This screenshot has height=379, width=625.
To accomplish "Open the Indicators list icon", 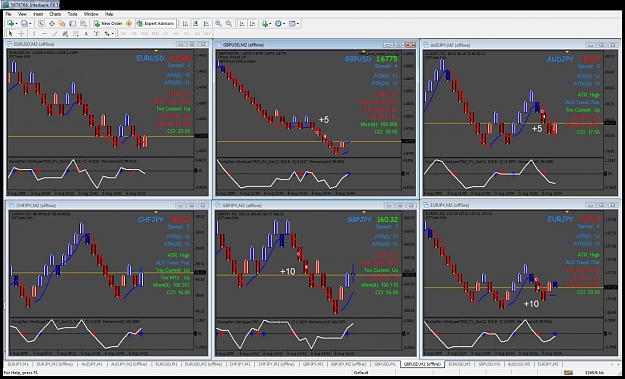I will (265, 24).
